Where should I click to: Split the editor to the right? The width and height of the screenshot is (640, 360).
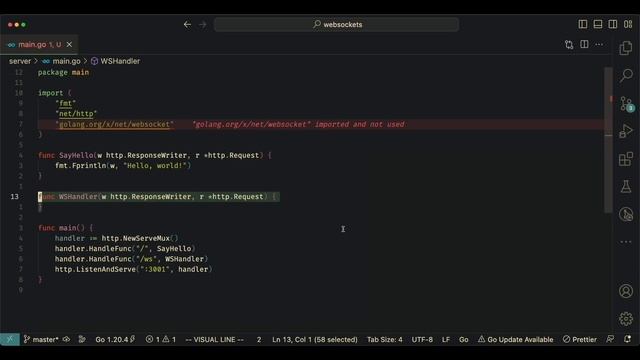click(x=584, y=44)
